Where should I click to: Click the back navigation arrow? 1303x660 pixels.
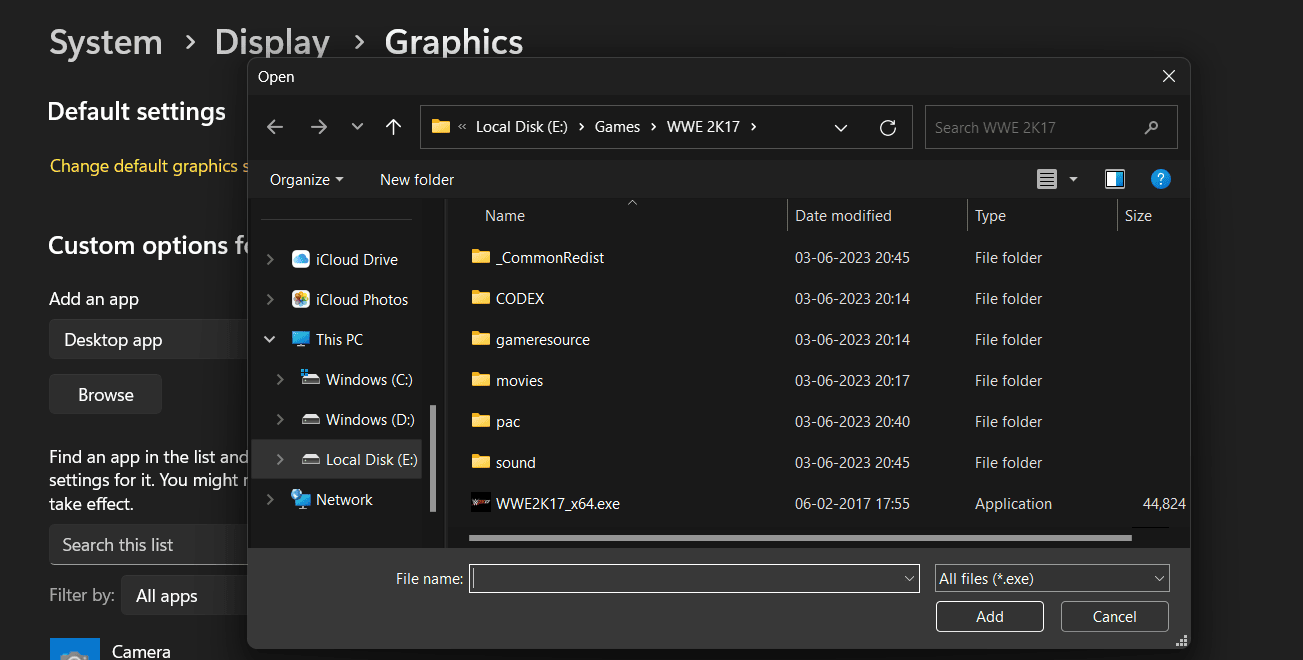tap(274, 127)
